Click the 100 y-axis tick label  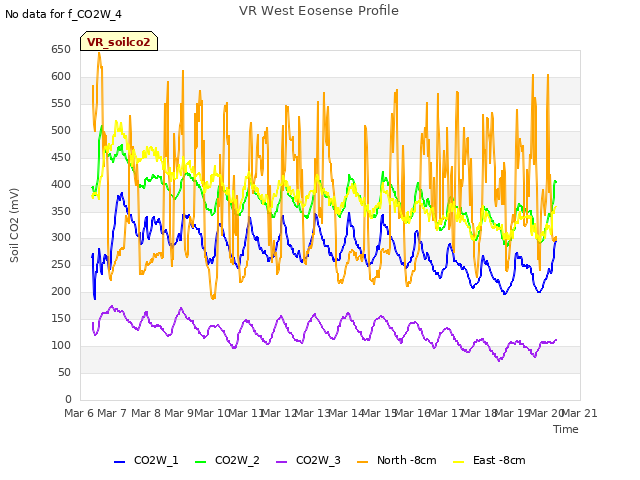[x=61, y=345]
